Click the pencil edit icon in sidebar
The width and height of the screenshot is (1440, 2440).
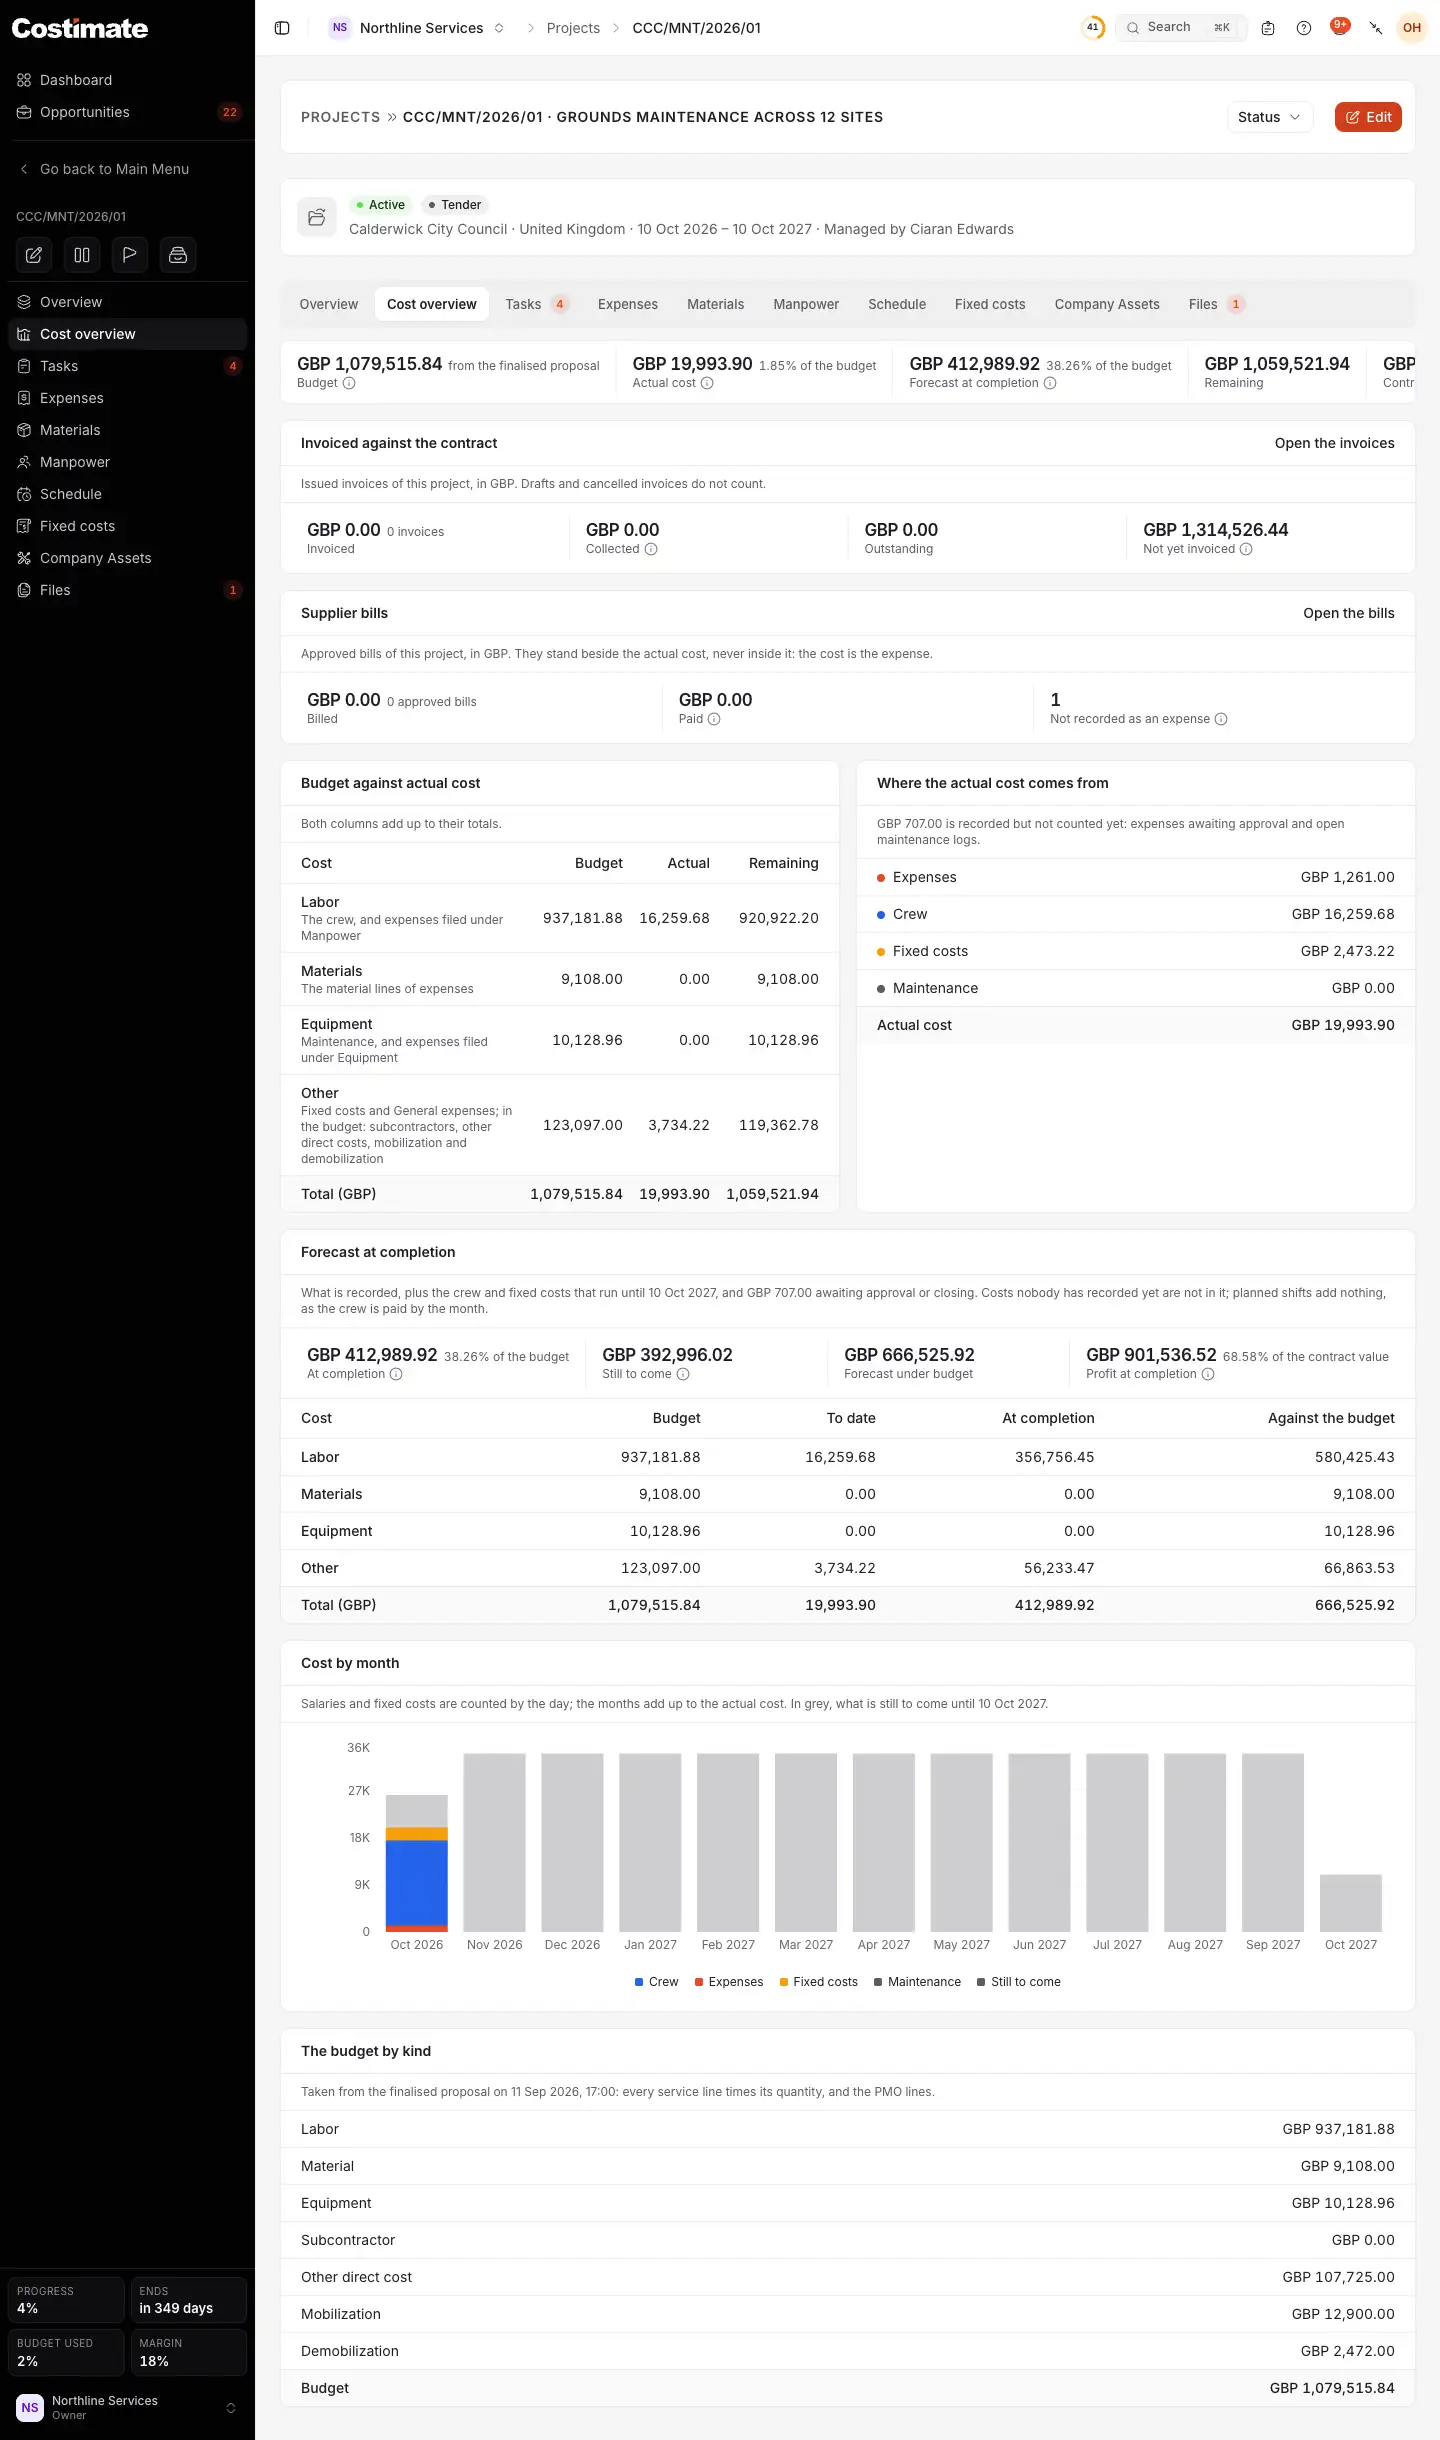point(34,255)
